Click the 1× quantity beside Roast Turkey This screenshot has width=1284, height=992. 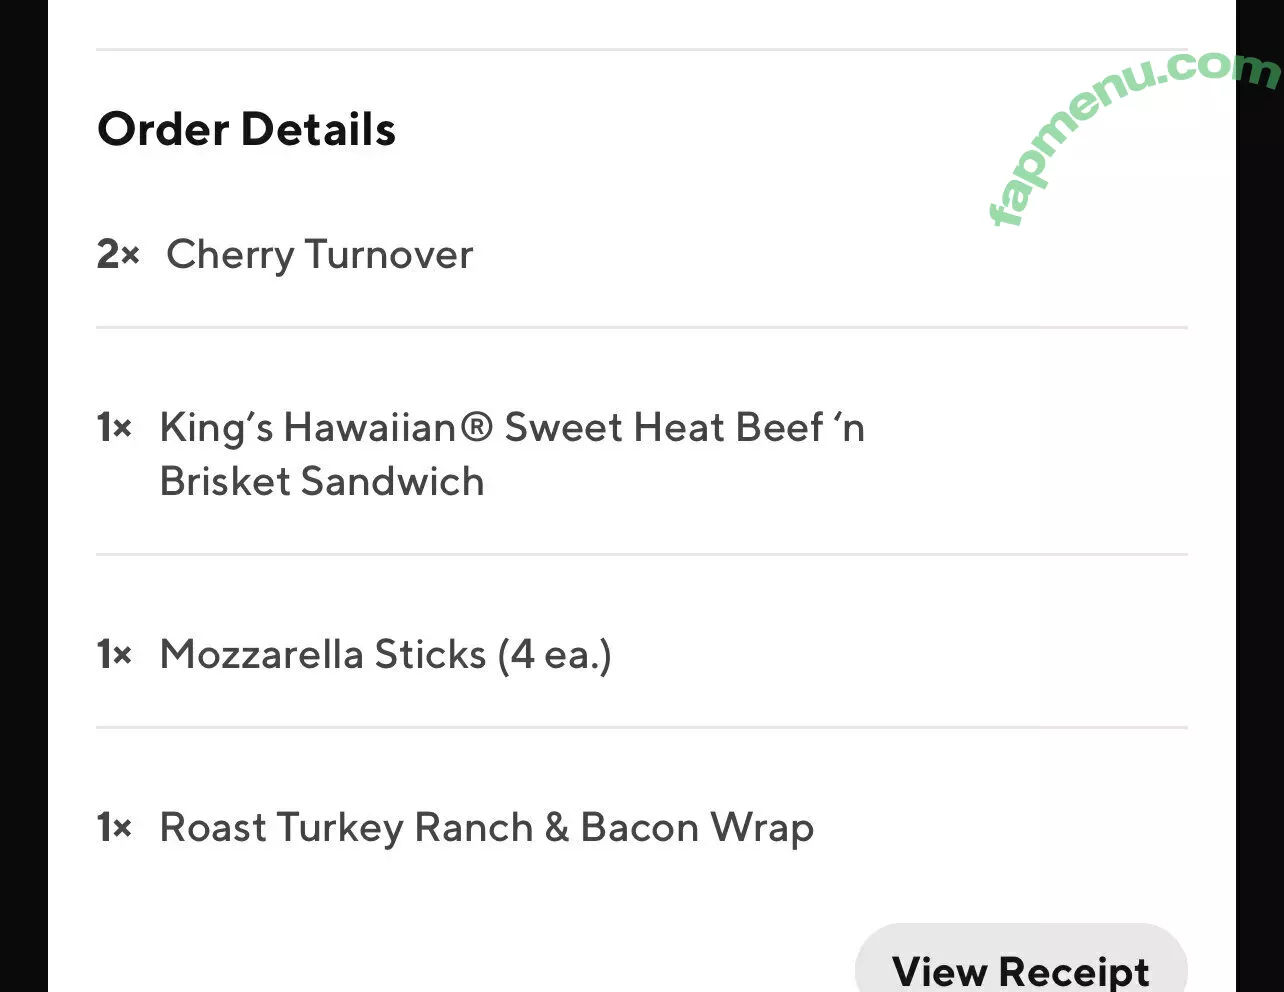(x=114, y=828)
